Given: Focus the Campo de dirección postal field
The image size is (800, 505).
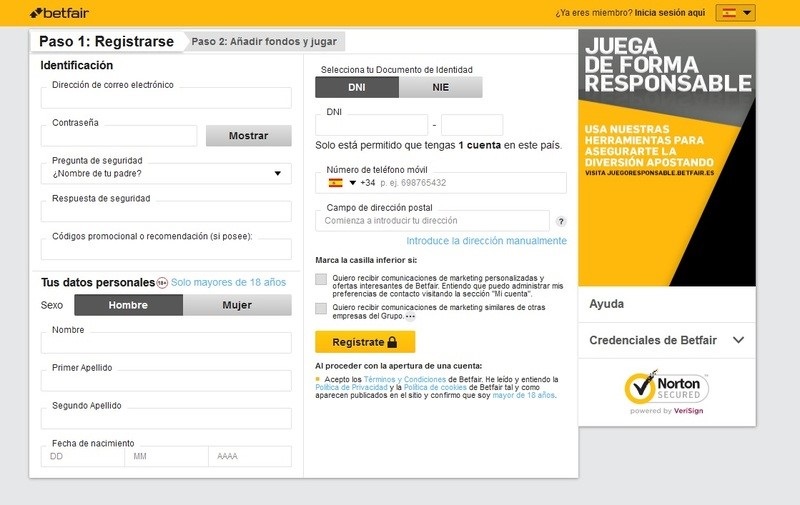Looking at the screenshot, I should click(432, 221).
